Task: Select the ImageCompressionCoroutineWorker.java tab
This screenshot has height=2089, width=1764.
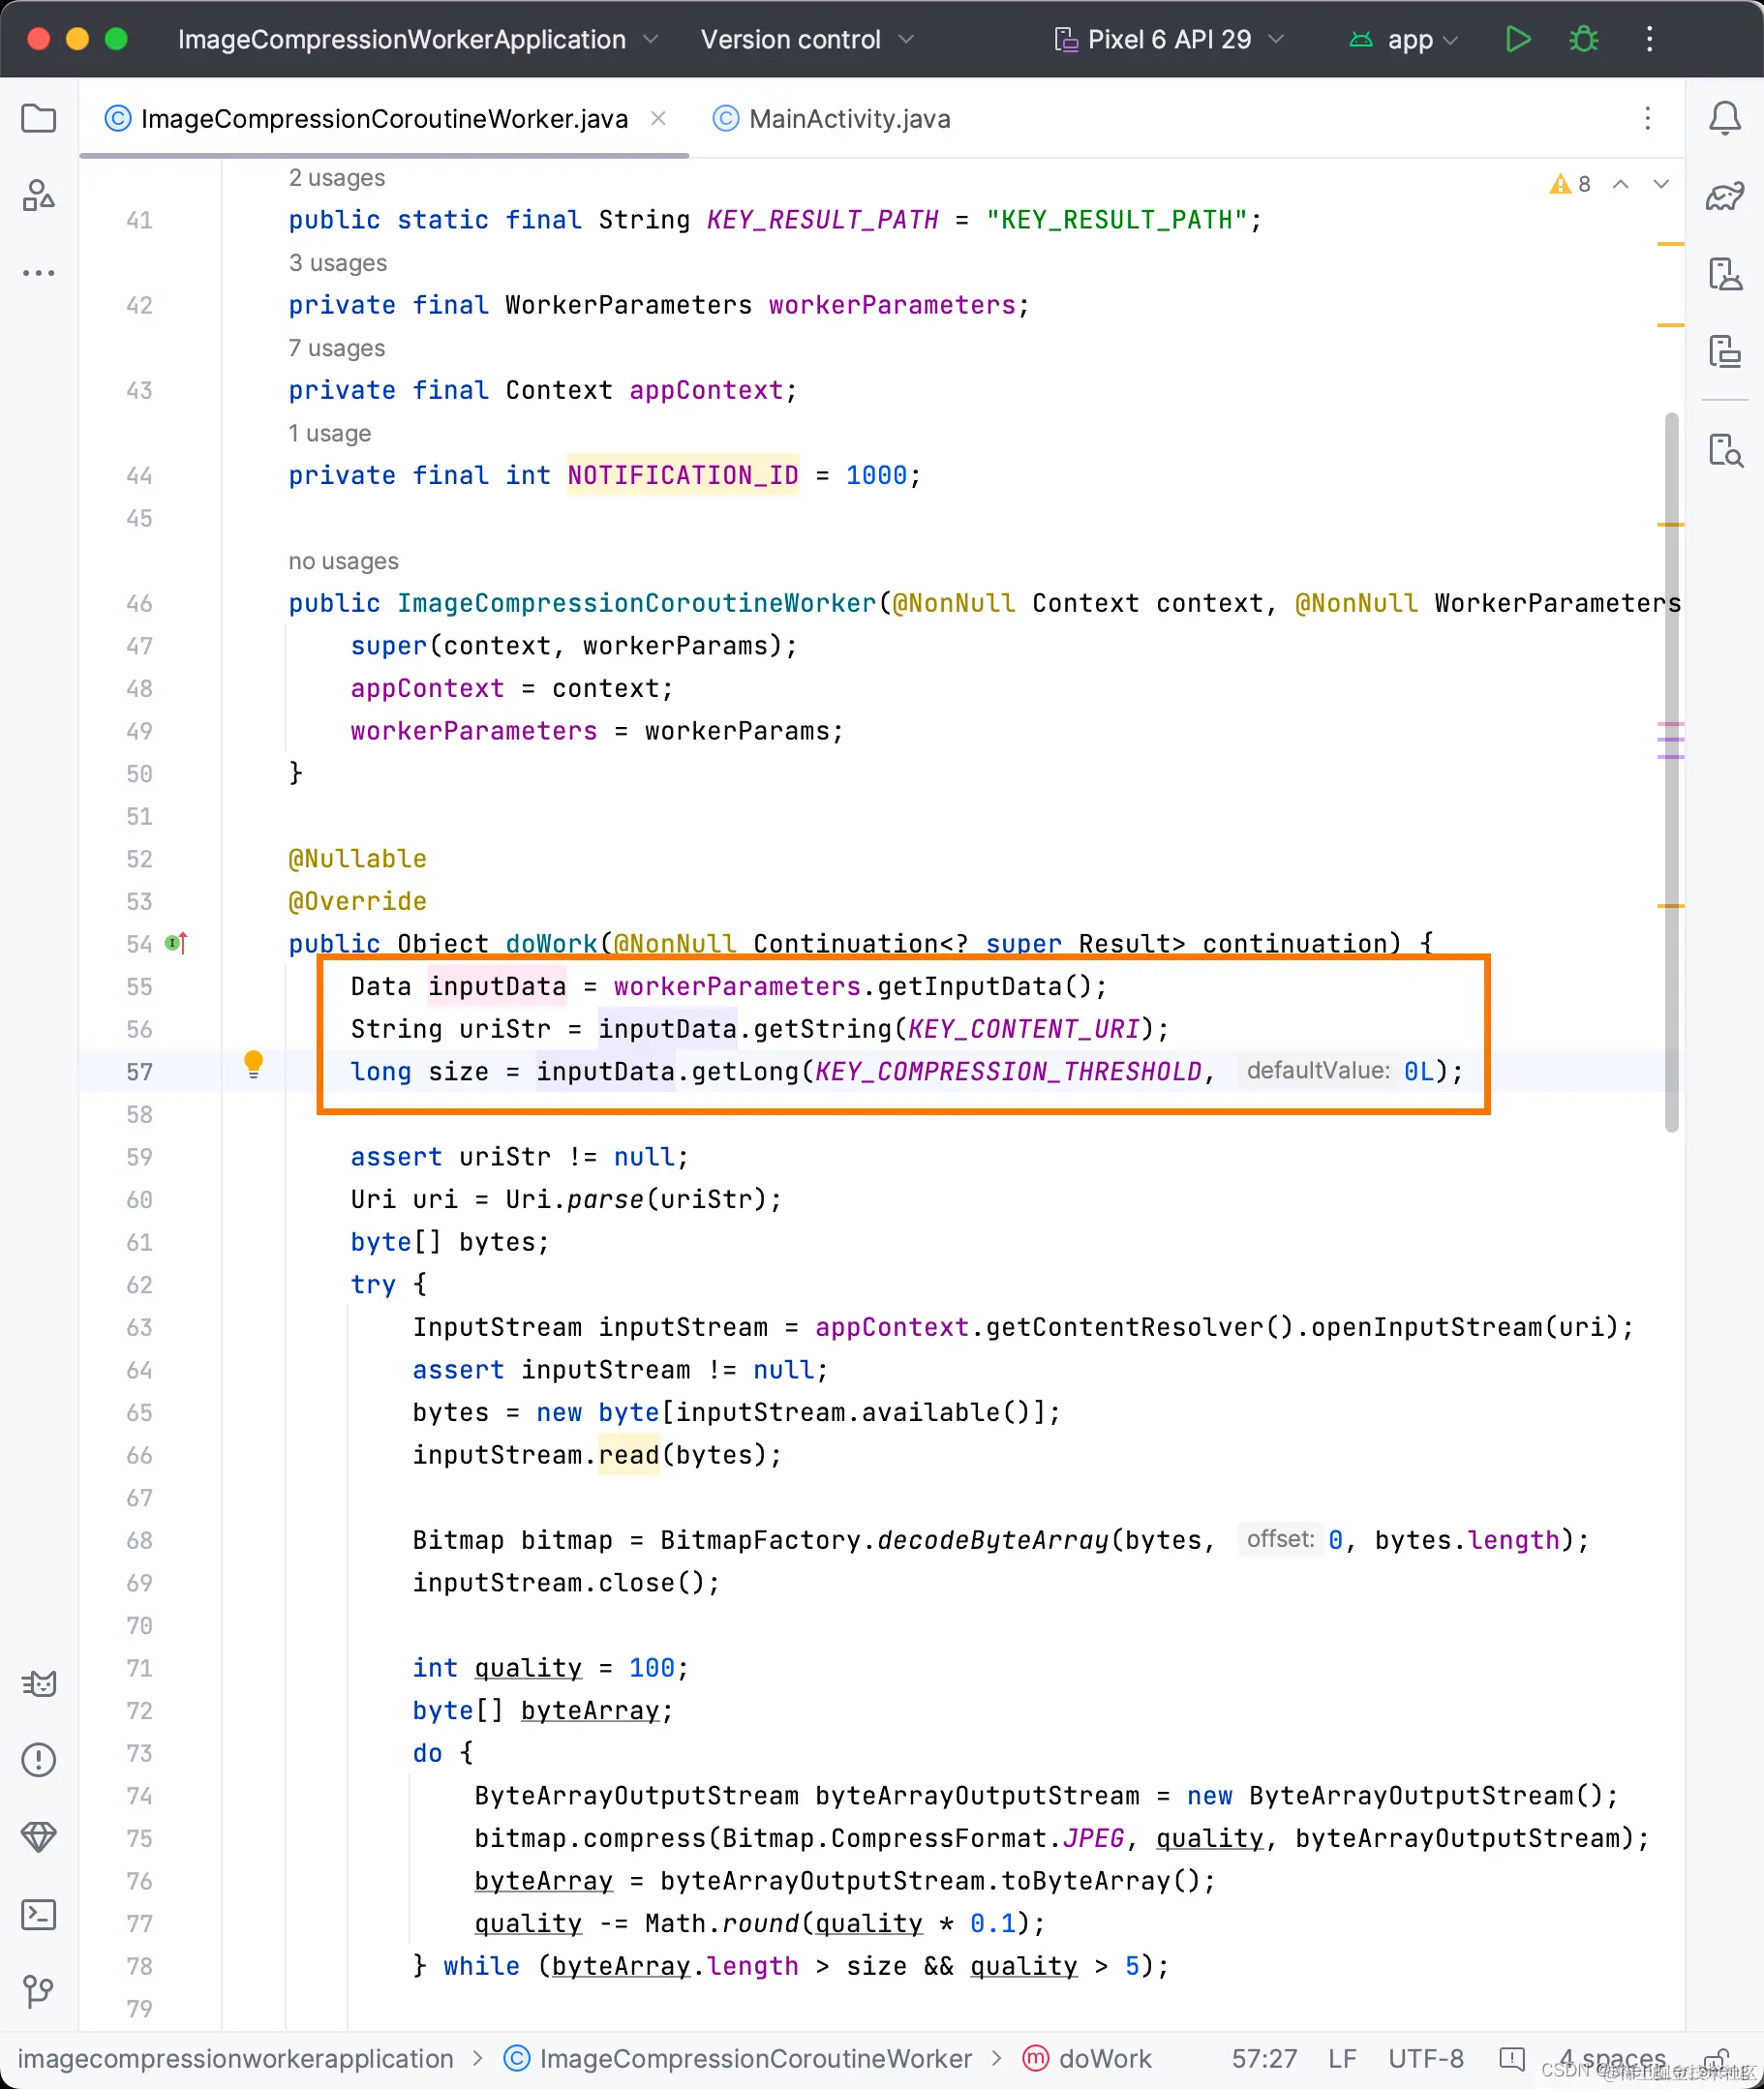Action: pyautogui.click(x=384, y=119)
